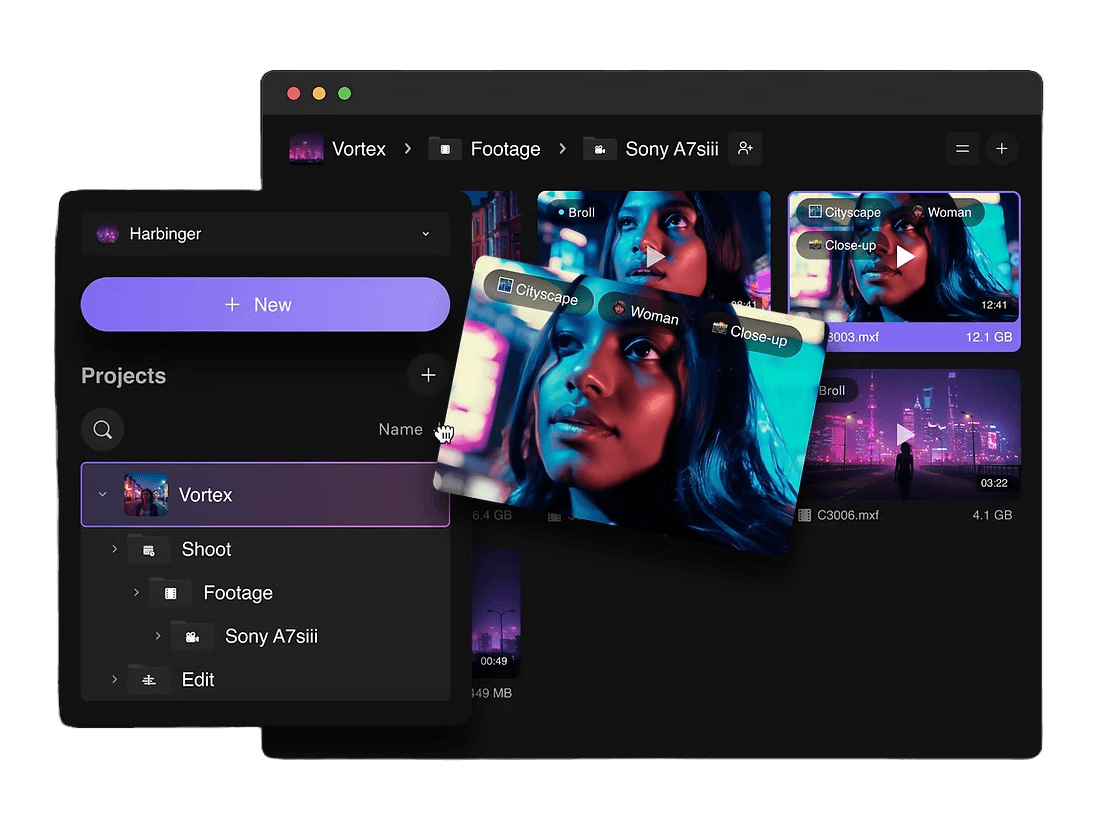Expand the Sony A7siii chevron in sidebar

click(158, 636)
